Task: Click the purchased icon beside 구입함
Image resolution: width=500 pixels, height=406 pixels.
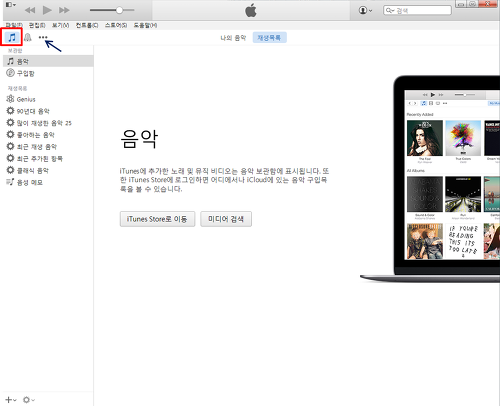Action: pyautogui.click(x=10, y=73)
